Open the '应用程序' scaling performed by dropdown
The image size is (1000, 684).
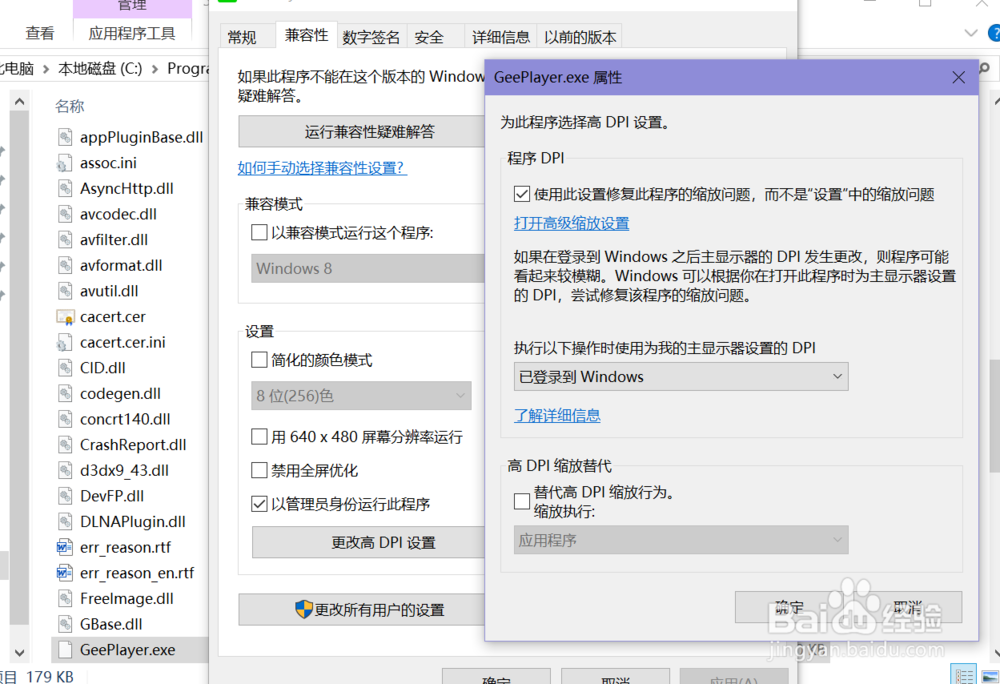tap(681, 541)
